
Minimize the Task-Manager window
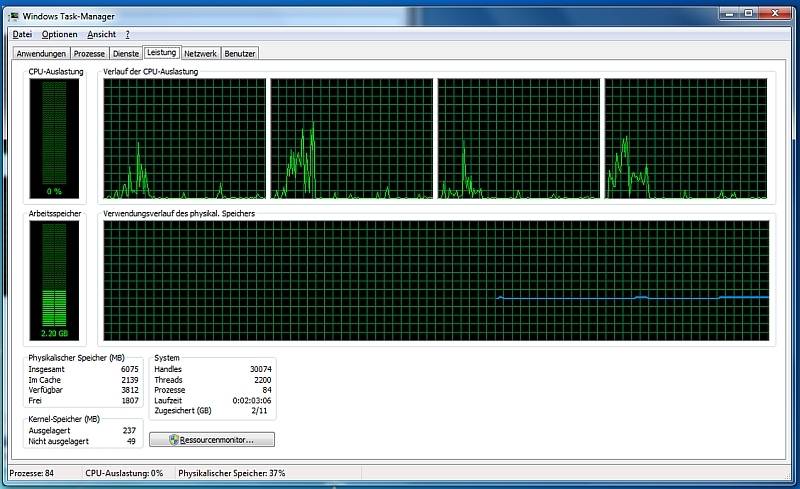click(729, 13)
